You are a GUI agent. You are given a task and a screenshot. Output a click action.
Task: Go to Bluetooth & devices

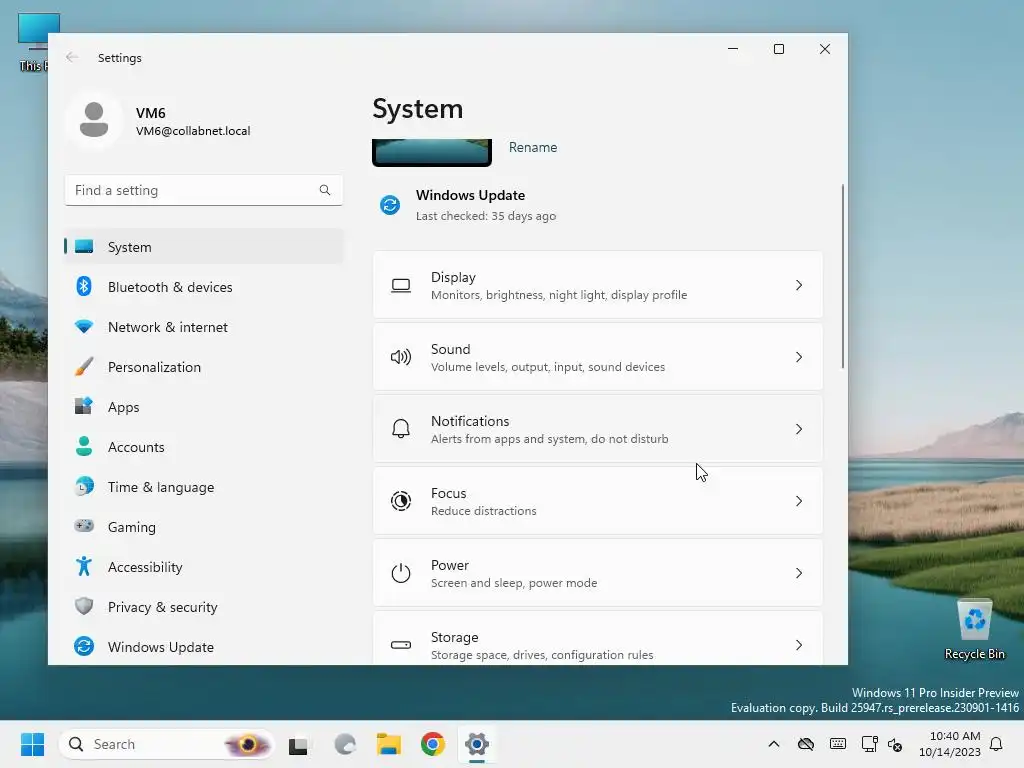click(204, 287)
